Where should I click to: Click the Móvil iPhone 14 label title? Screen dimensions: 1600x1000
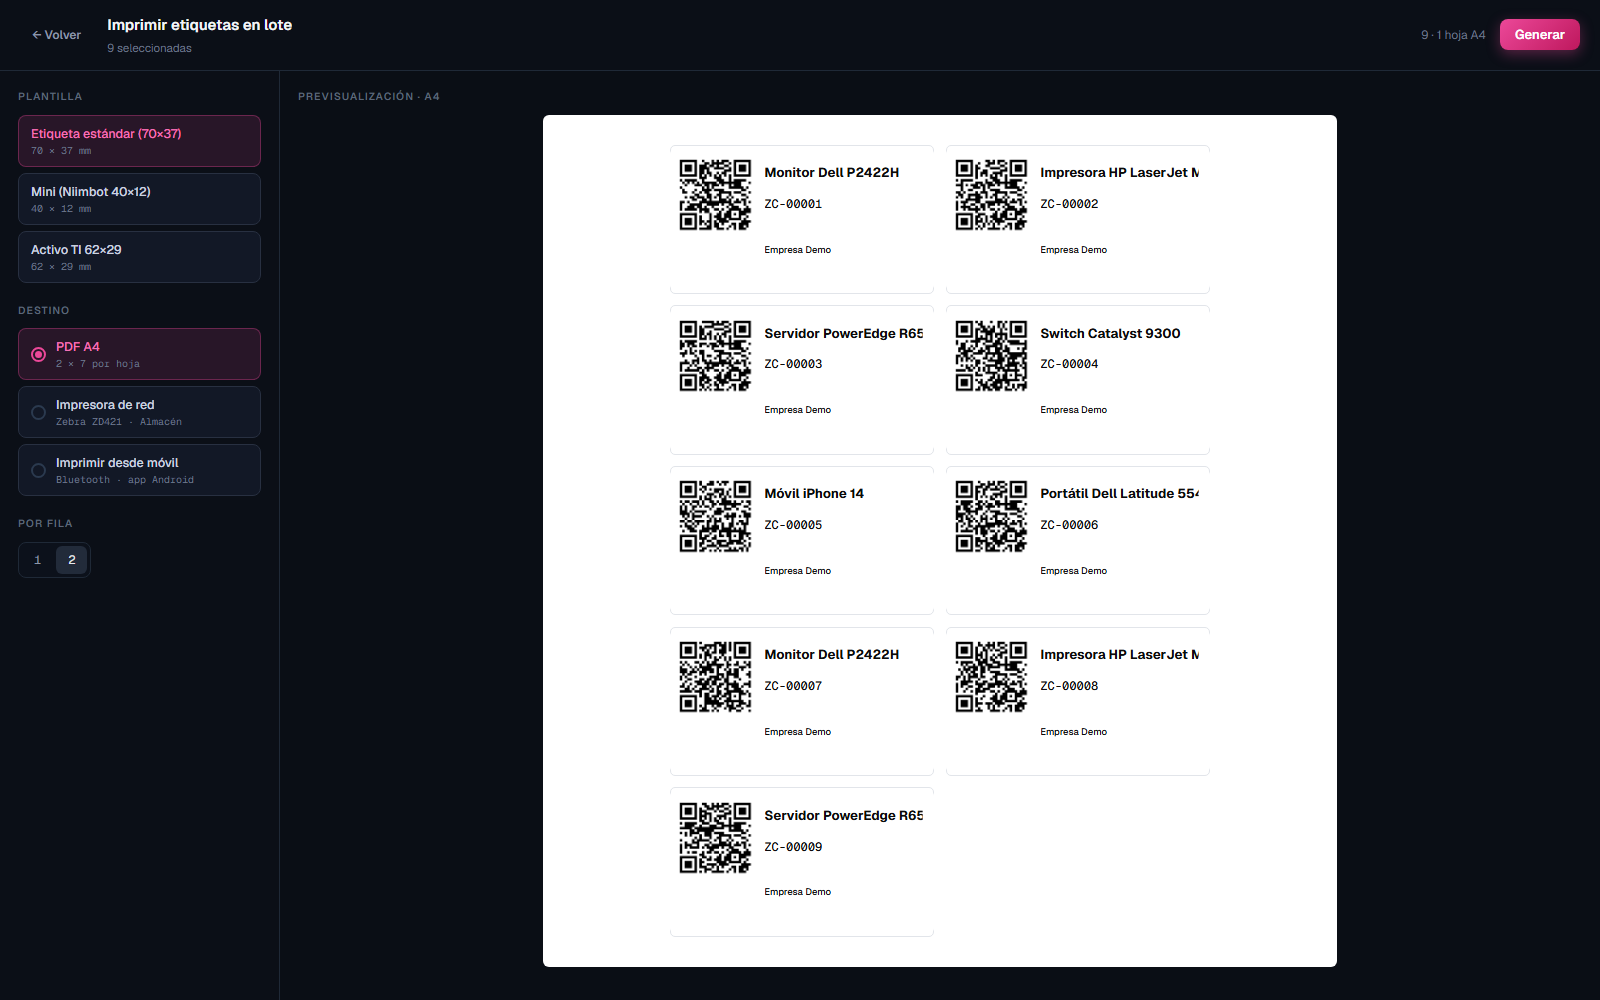(x=814, y=494)
